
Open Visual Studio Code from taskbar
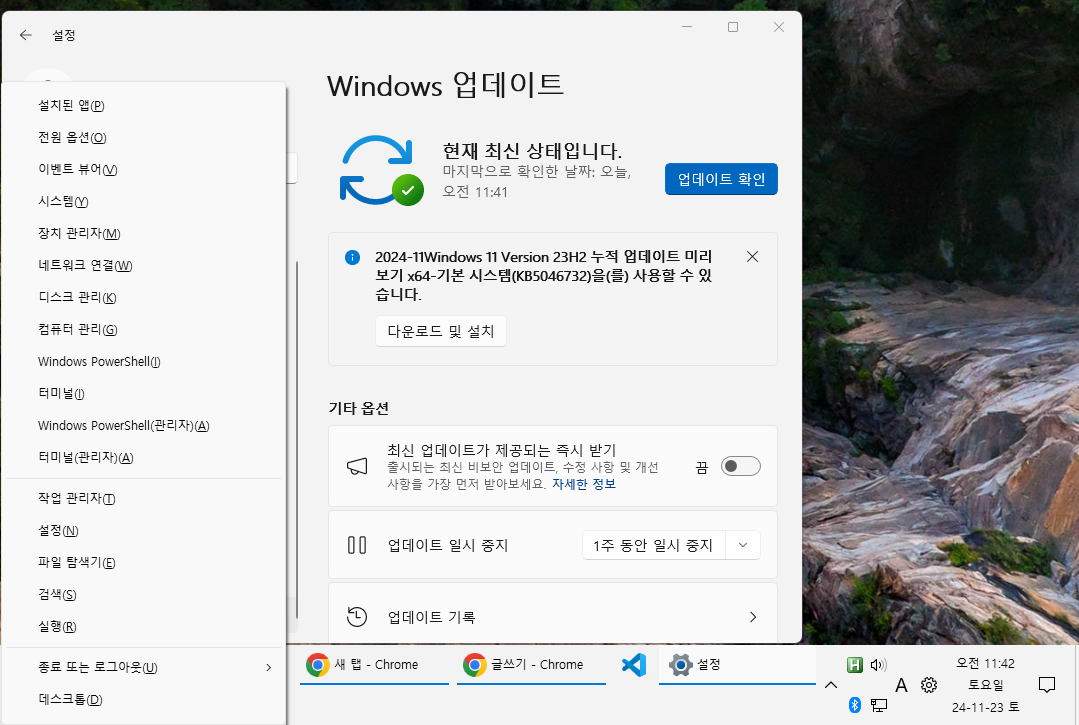tap(633, 664)
